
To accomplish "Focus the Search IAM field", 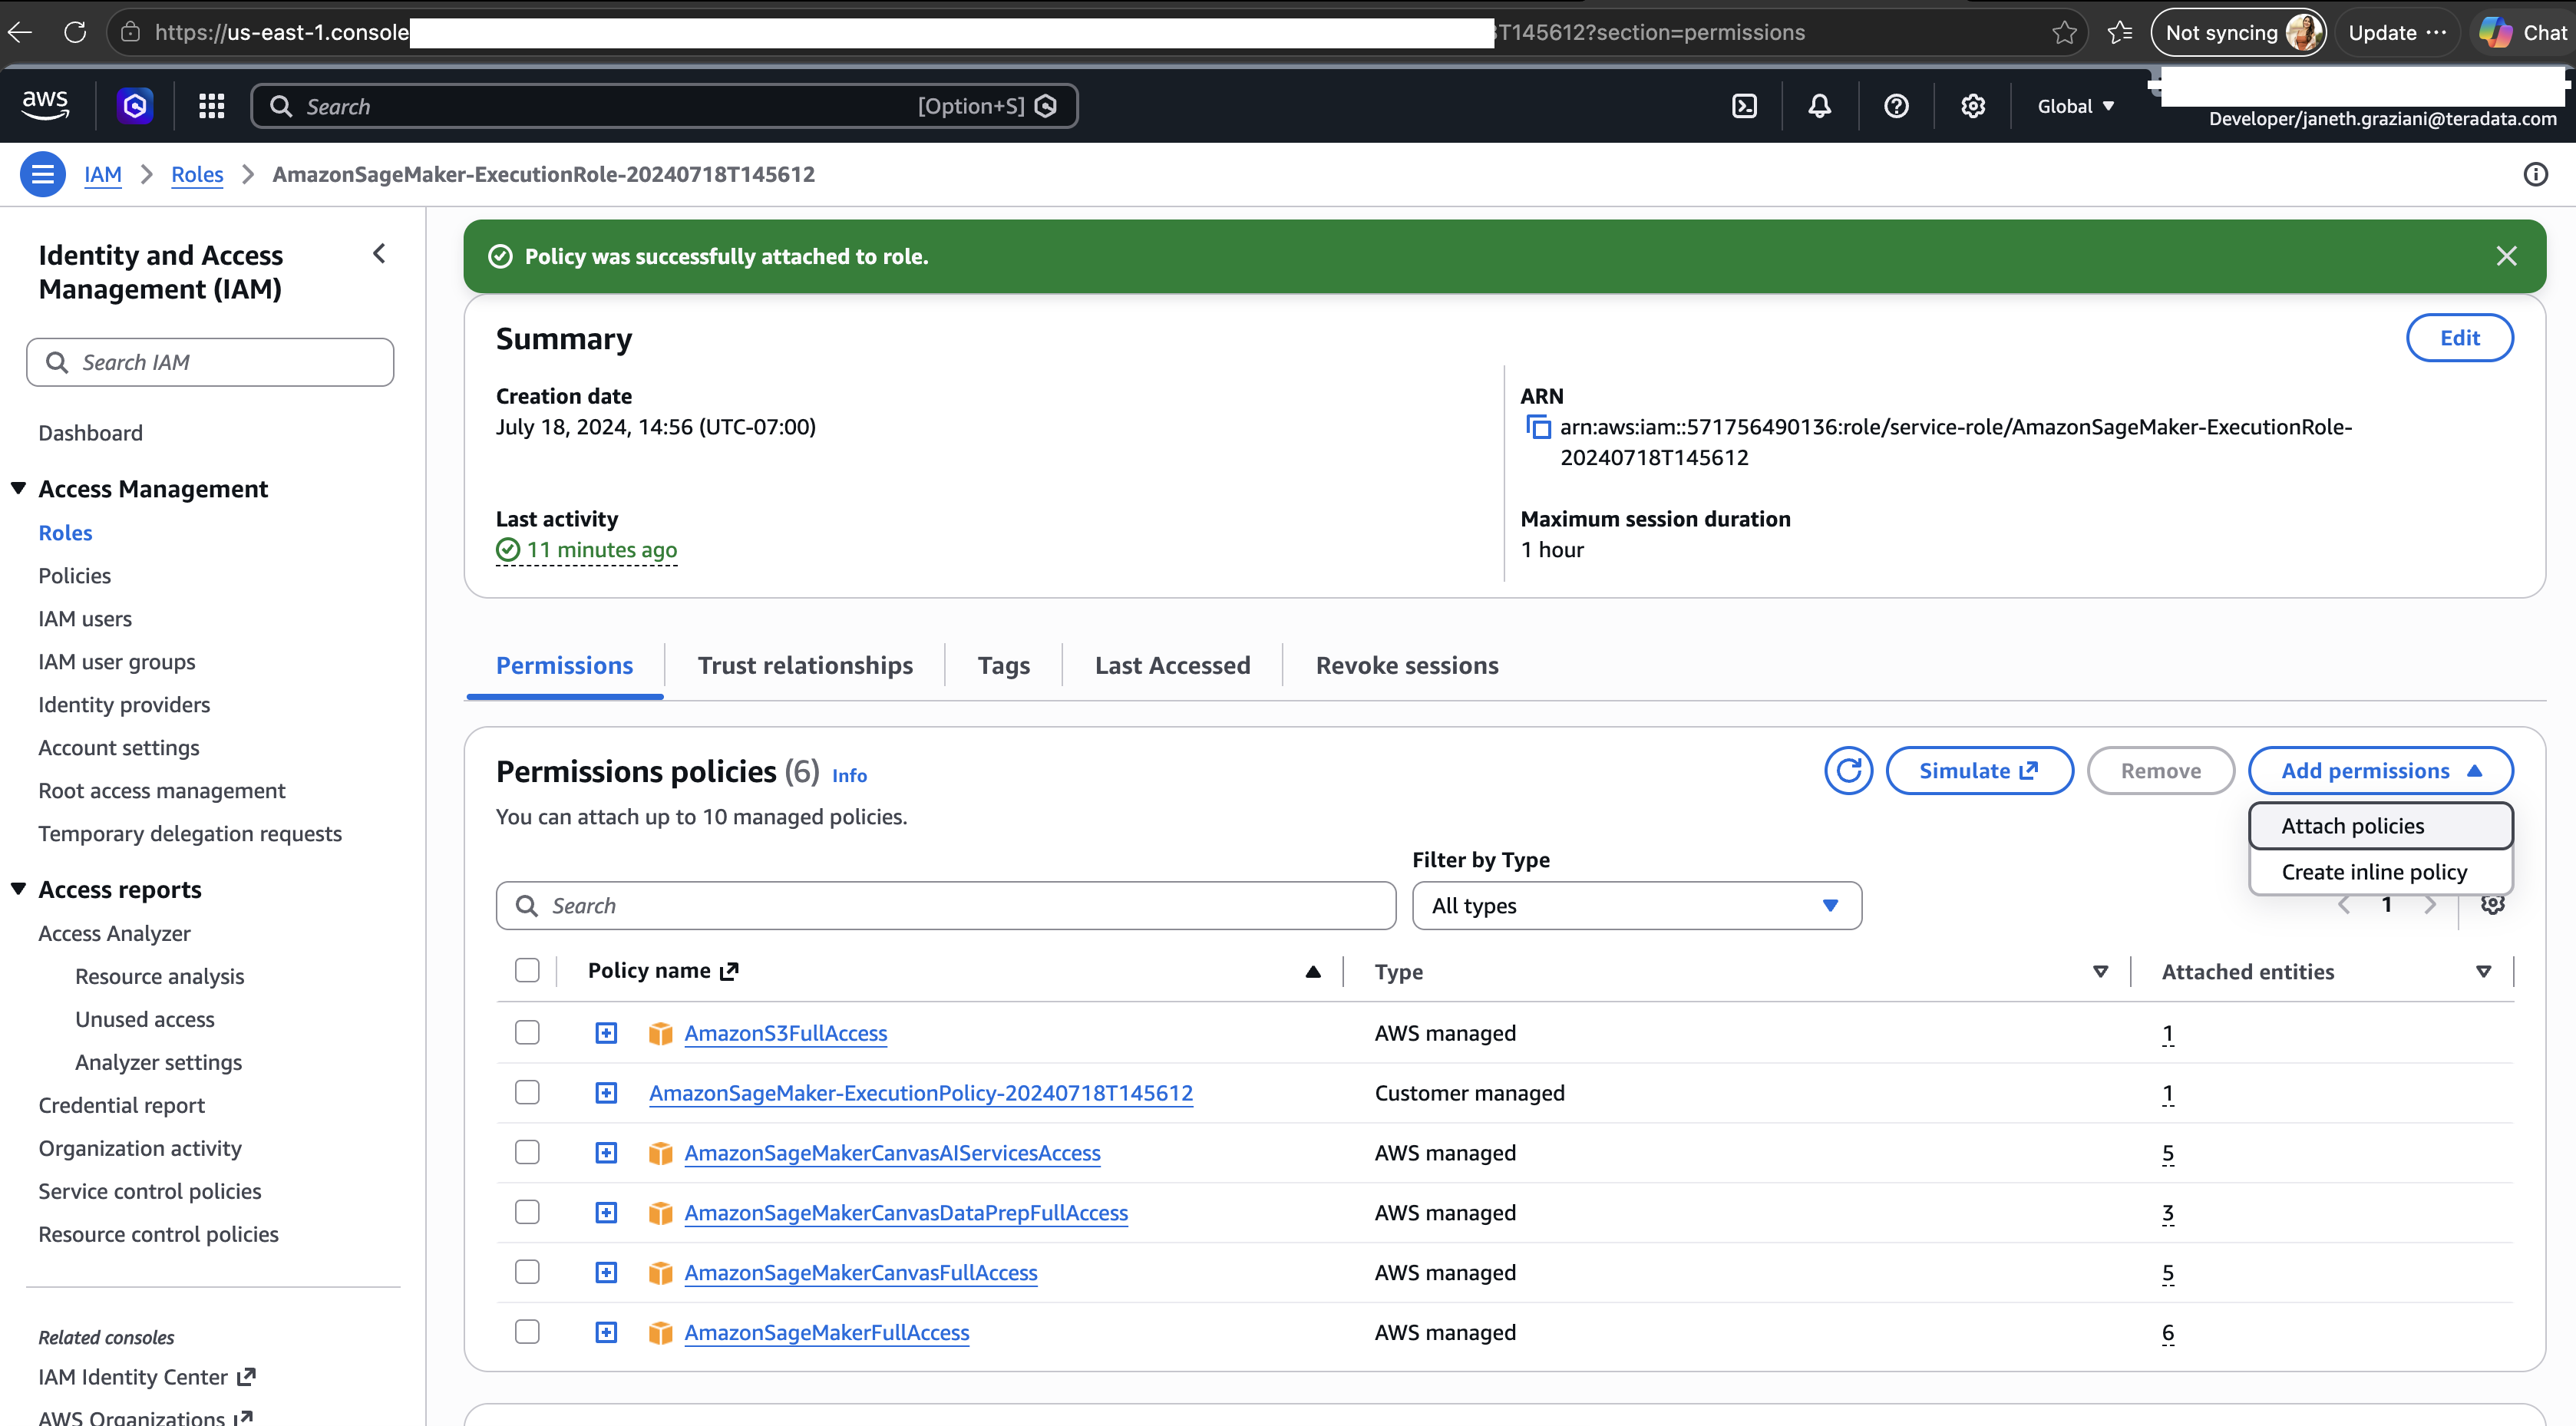I will (210, 362).
